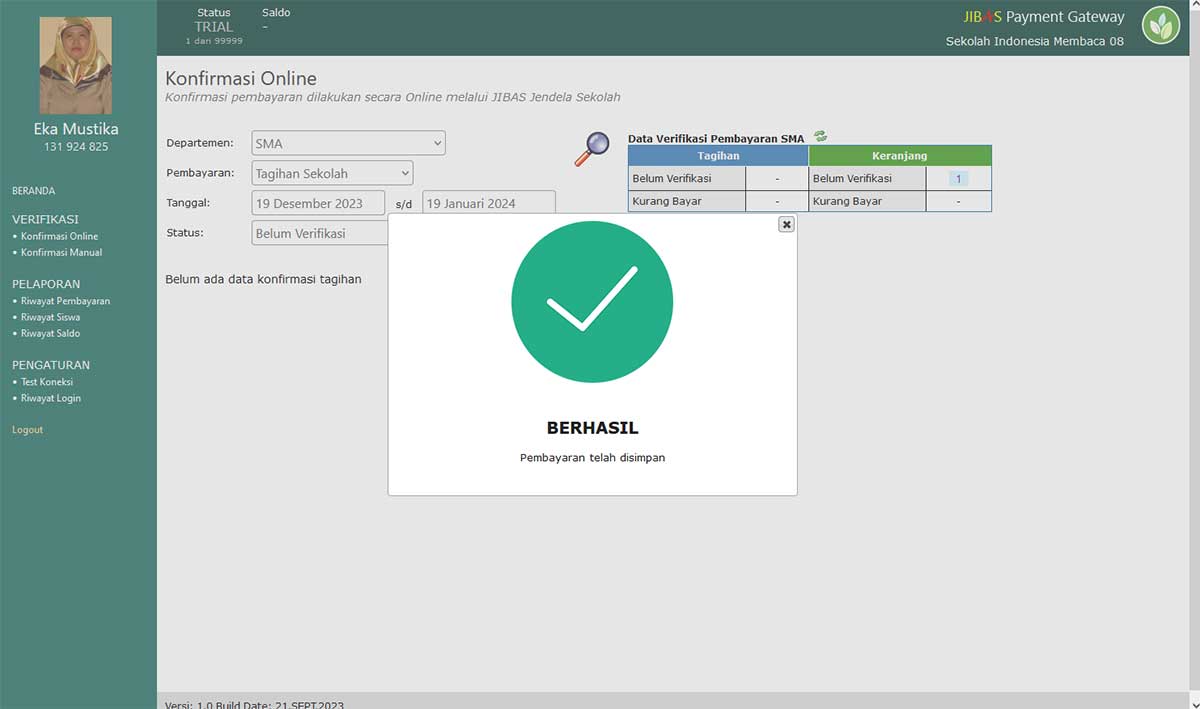Go to Beranda in the sidebar

[x=34, y=191]
